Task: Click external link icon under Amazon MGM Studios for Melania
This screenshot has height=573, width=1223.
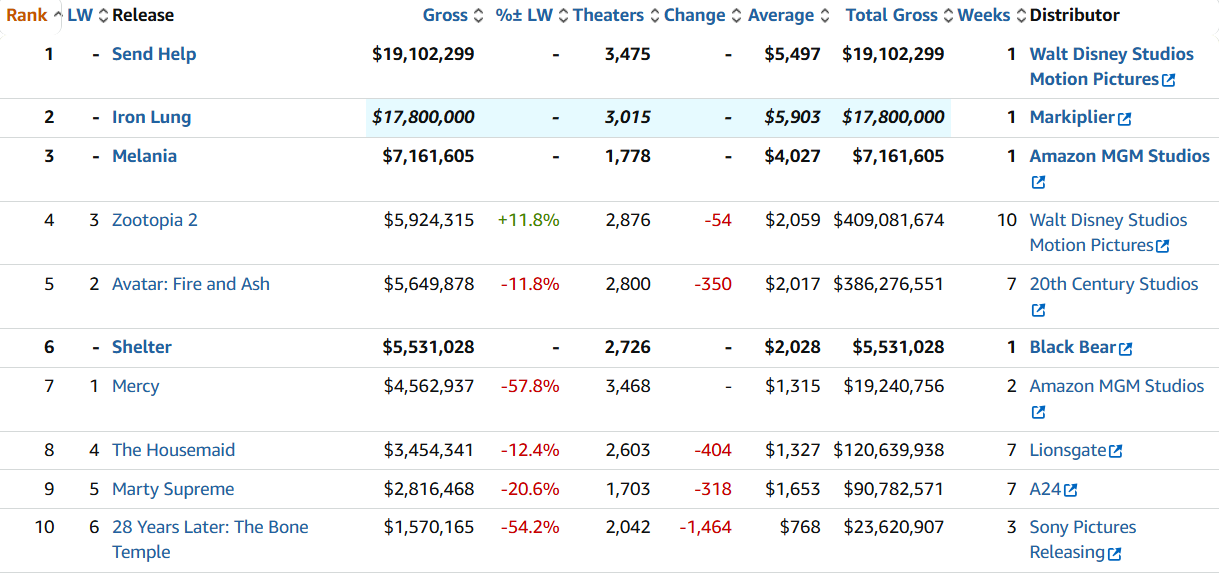Action: point(1038,183)
